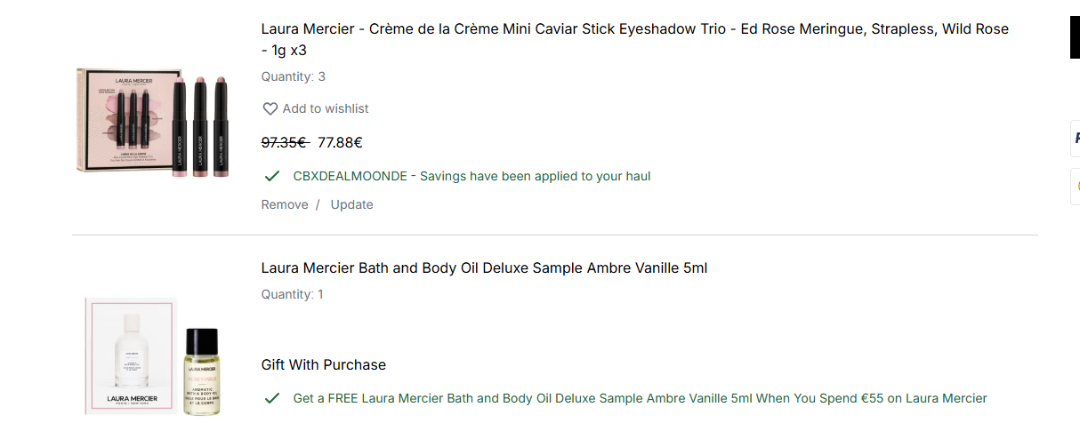
Task: Click the payment button below PayPal
Action: click(x=1075, y=186)
